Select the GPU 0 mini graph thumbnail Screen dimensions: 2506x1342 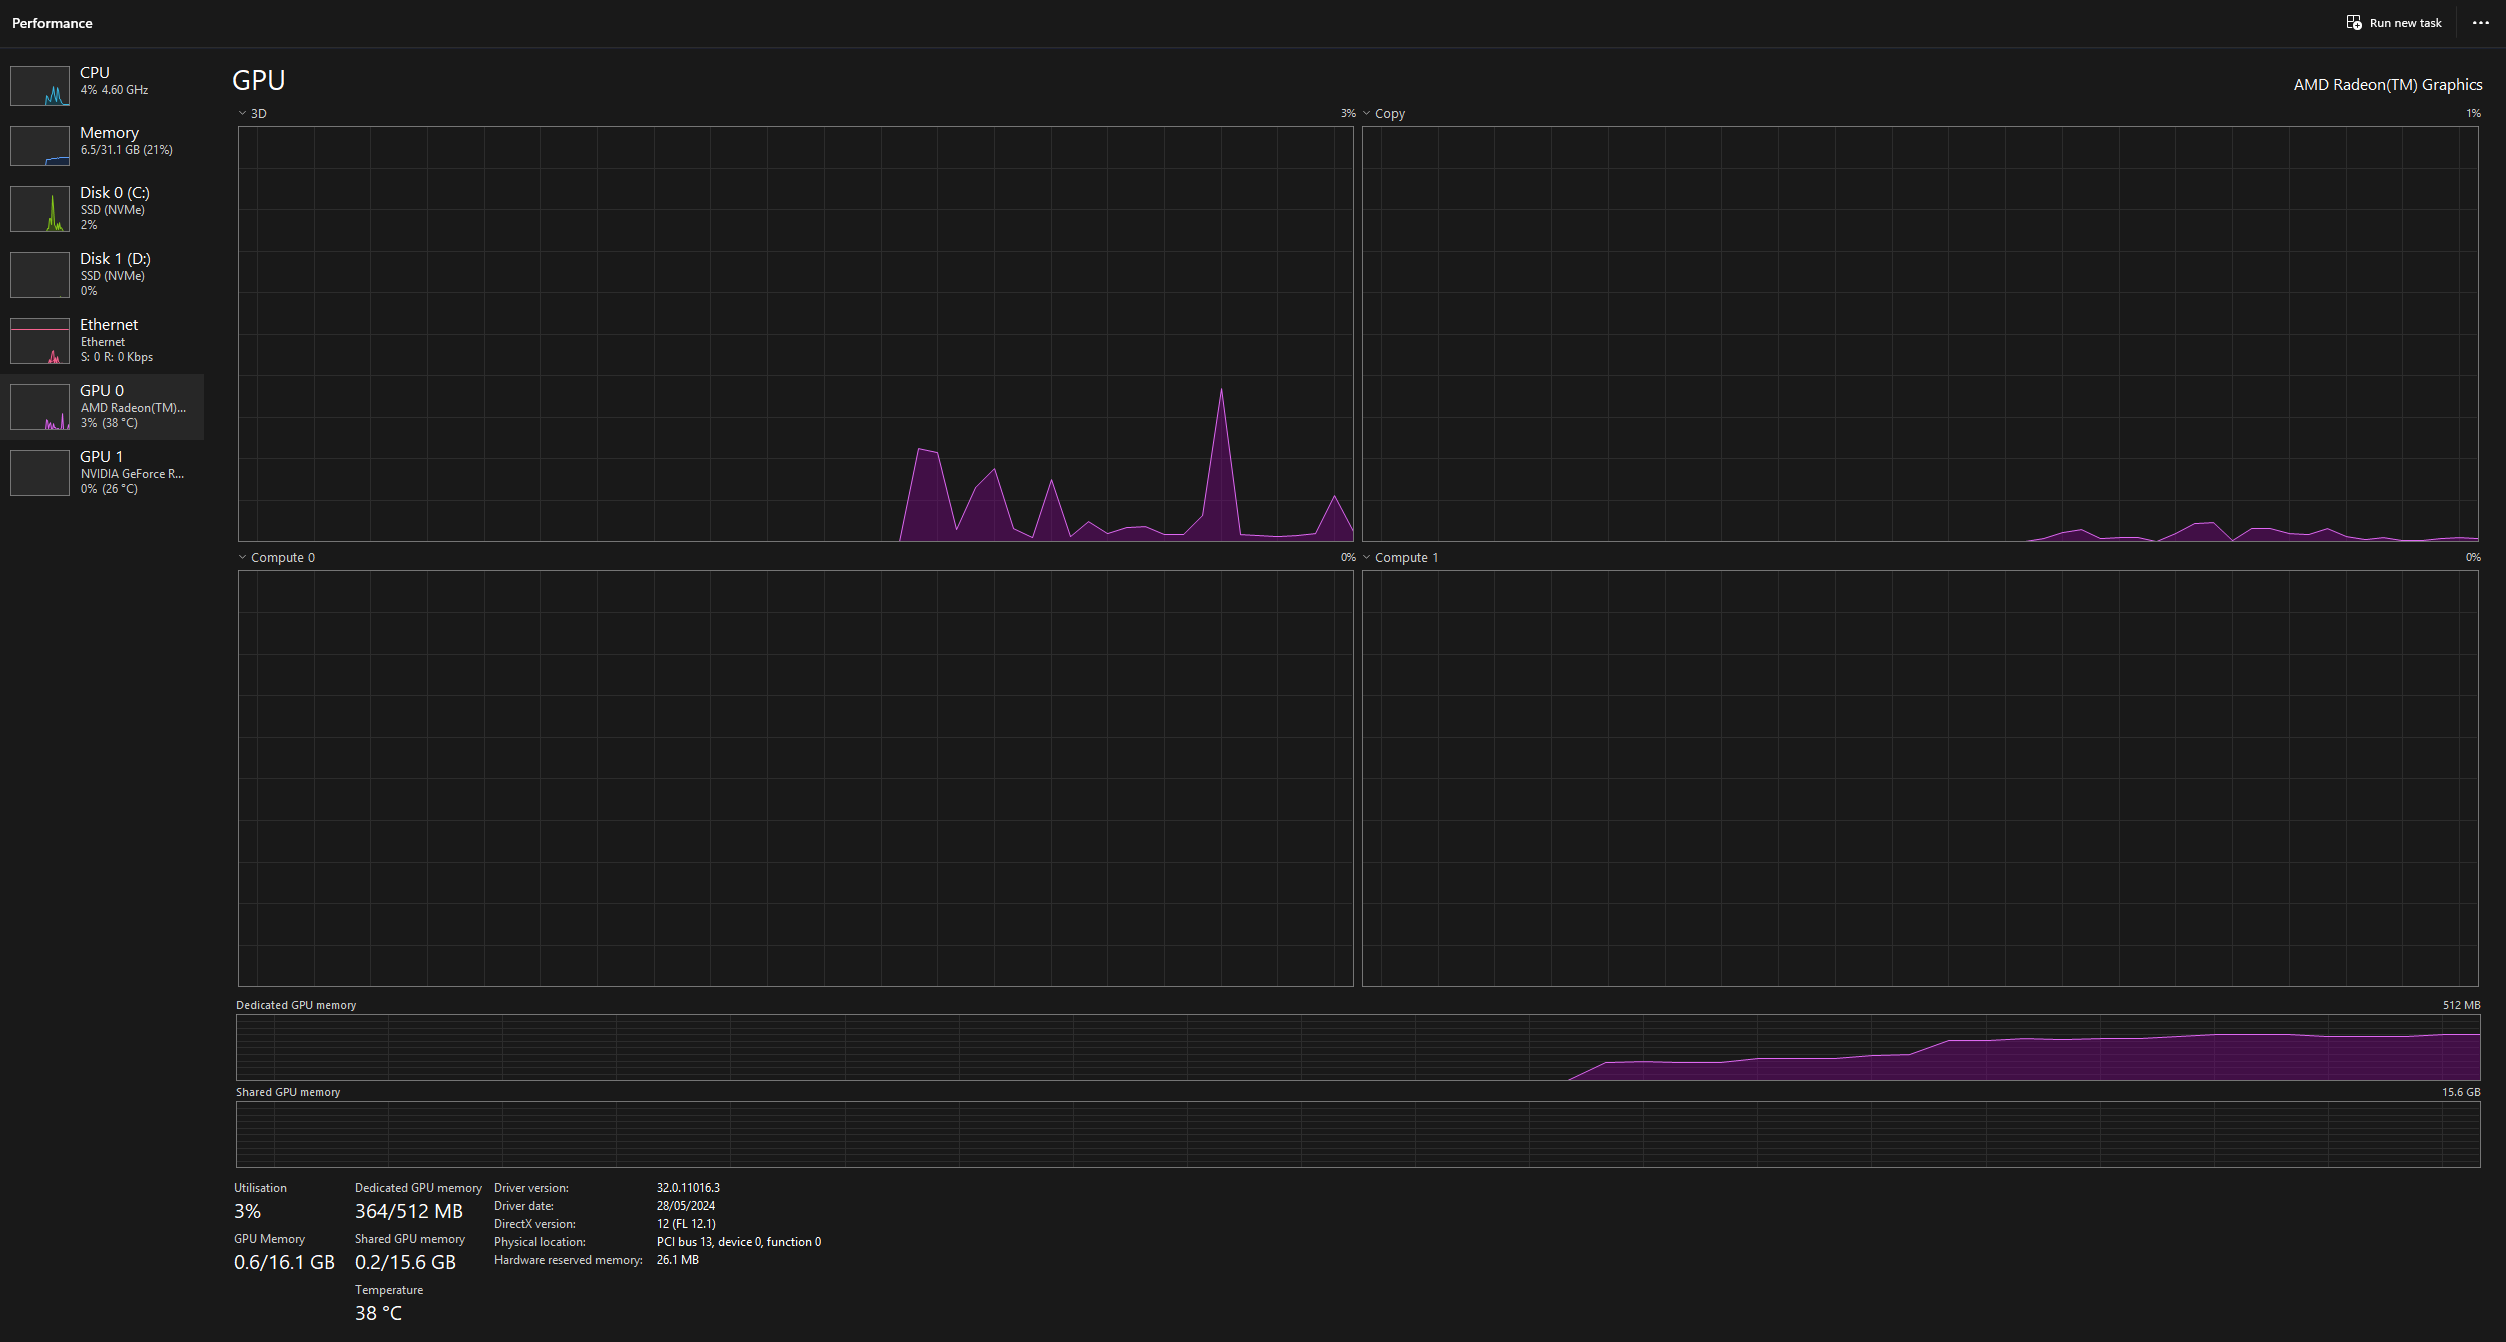coord(40,406)
